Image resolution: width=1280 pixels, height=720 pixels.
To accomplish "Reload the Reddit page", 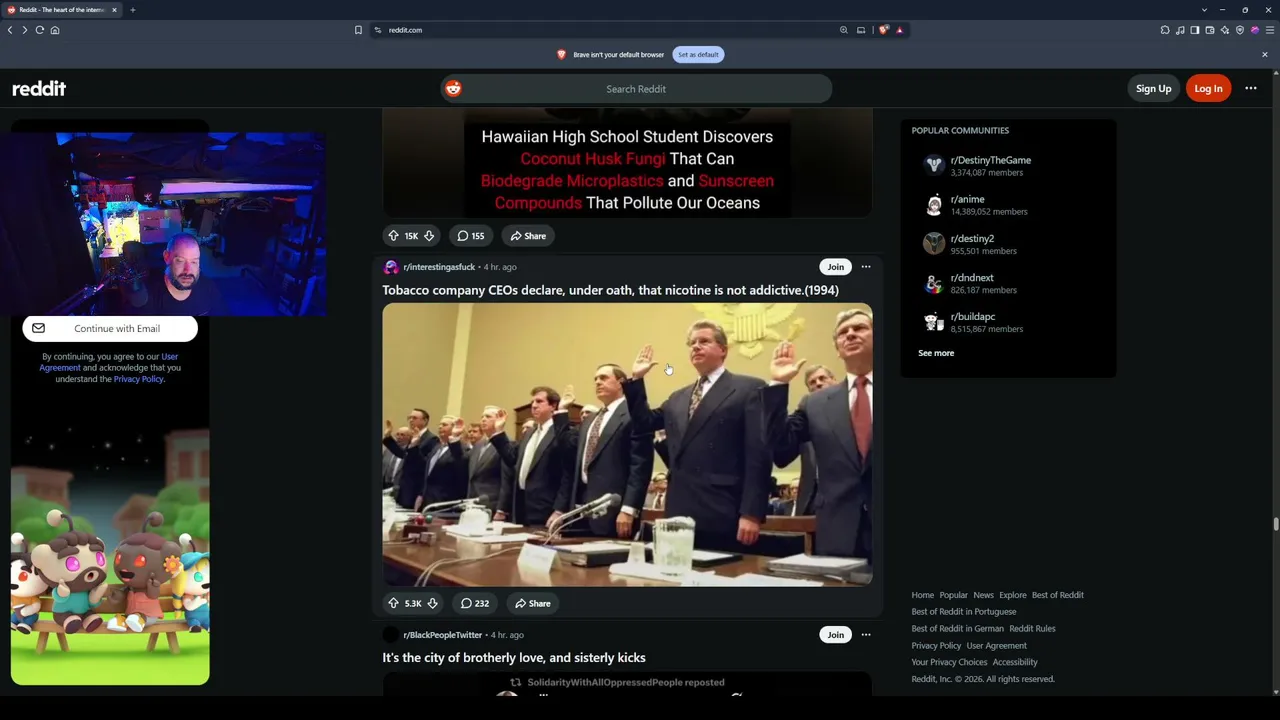I will point(40,30).
